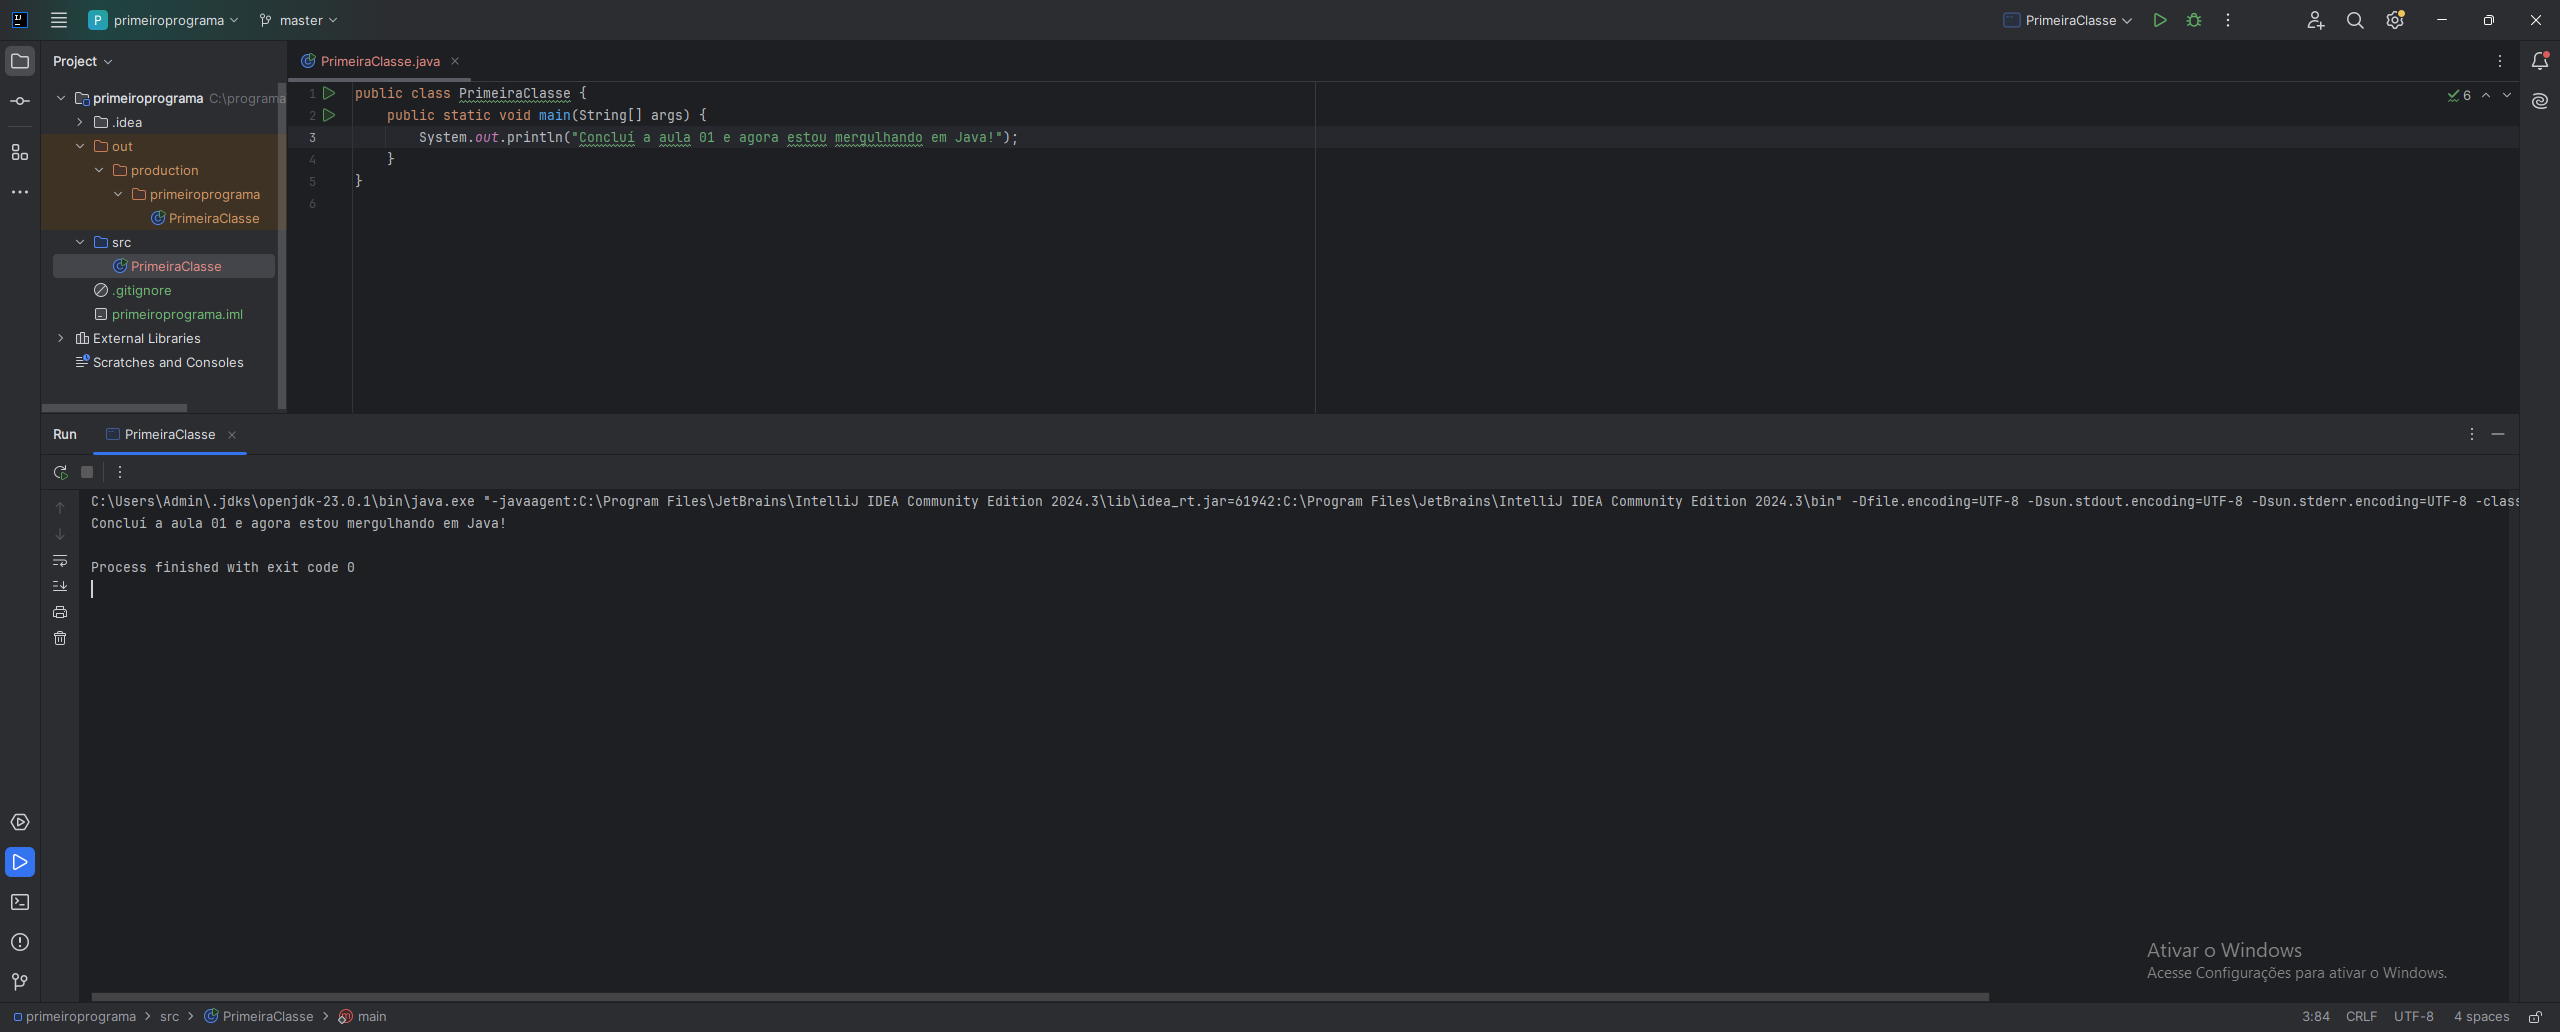Image resolution: width=2560 pixels, height=1032 pixels.
Task: Click the UTF-8 encoding setting
Action: (x=2414, y=1017)
